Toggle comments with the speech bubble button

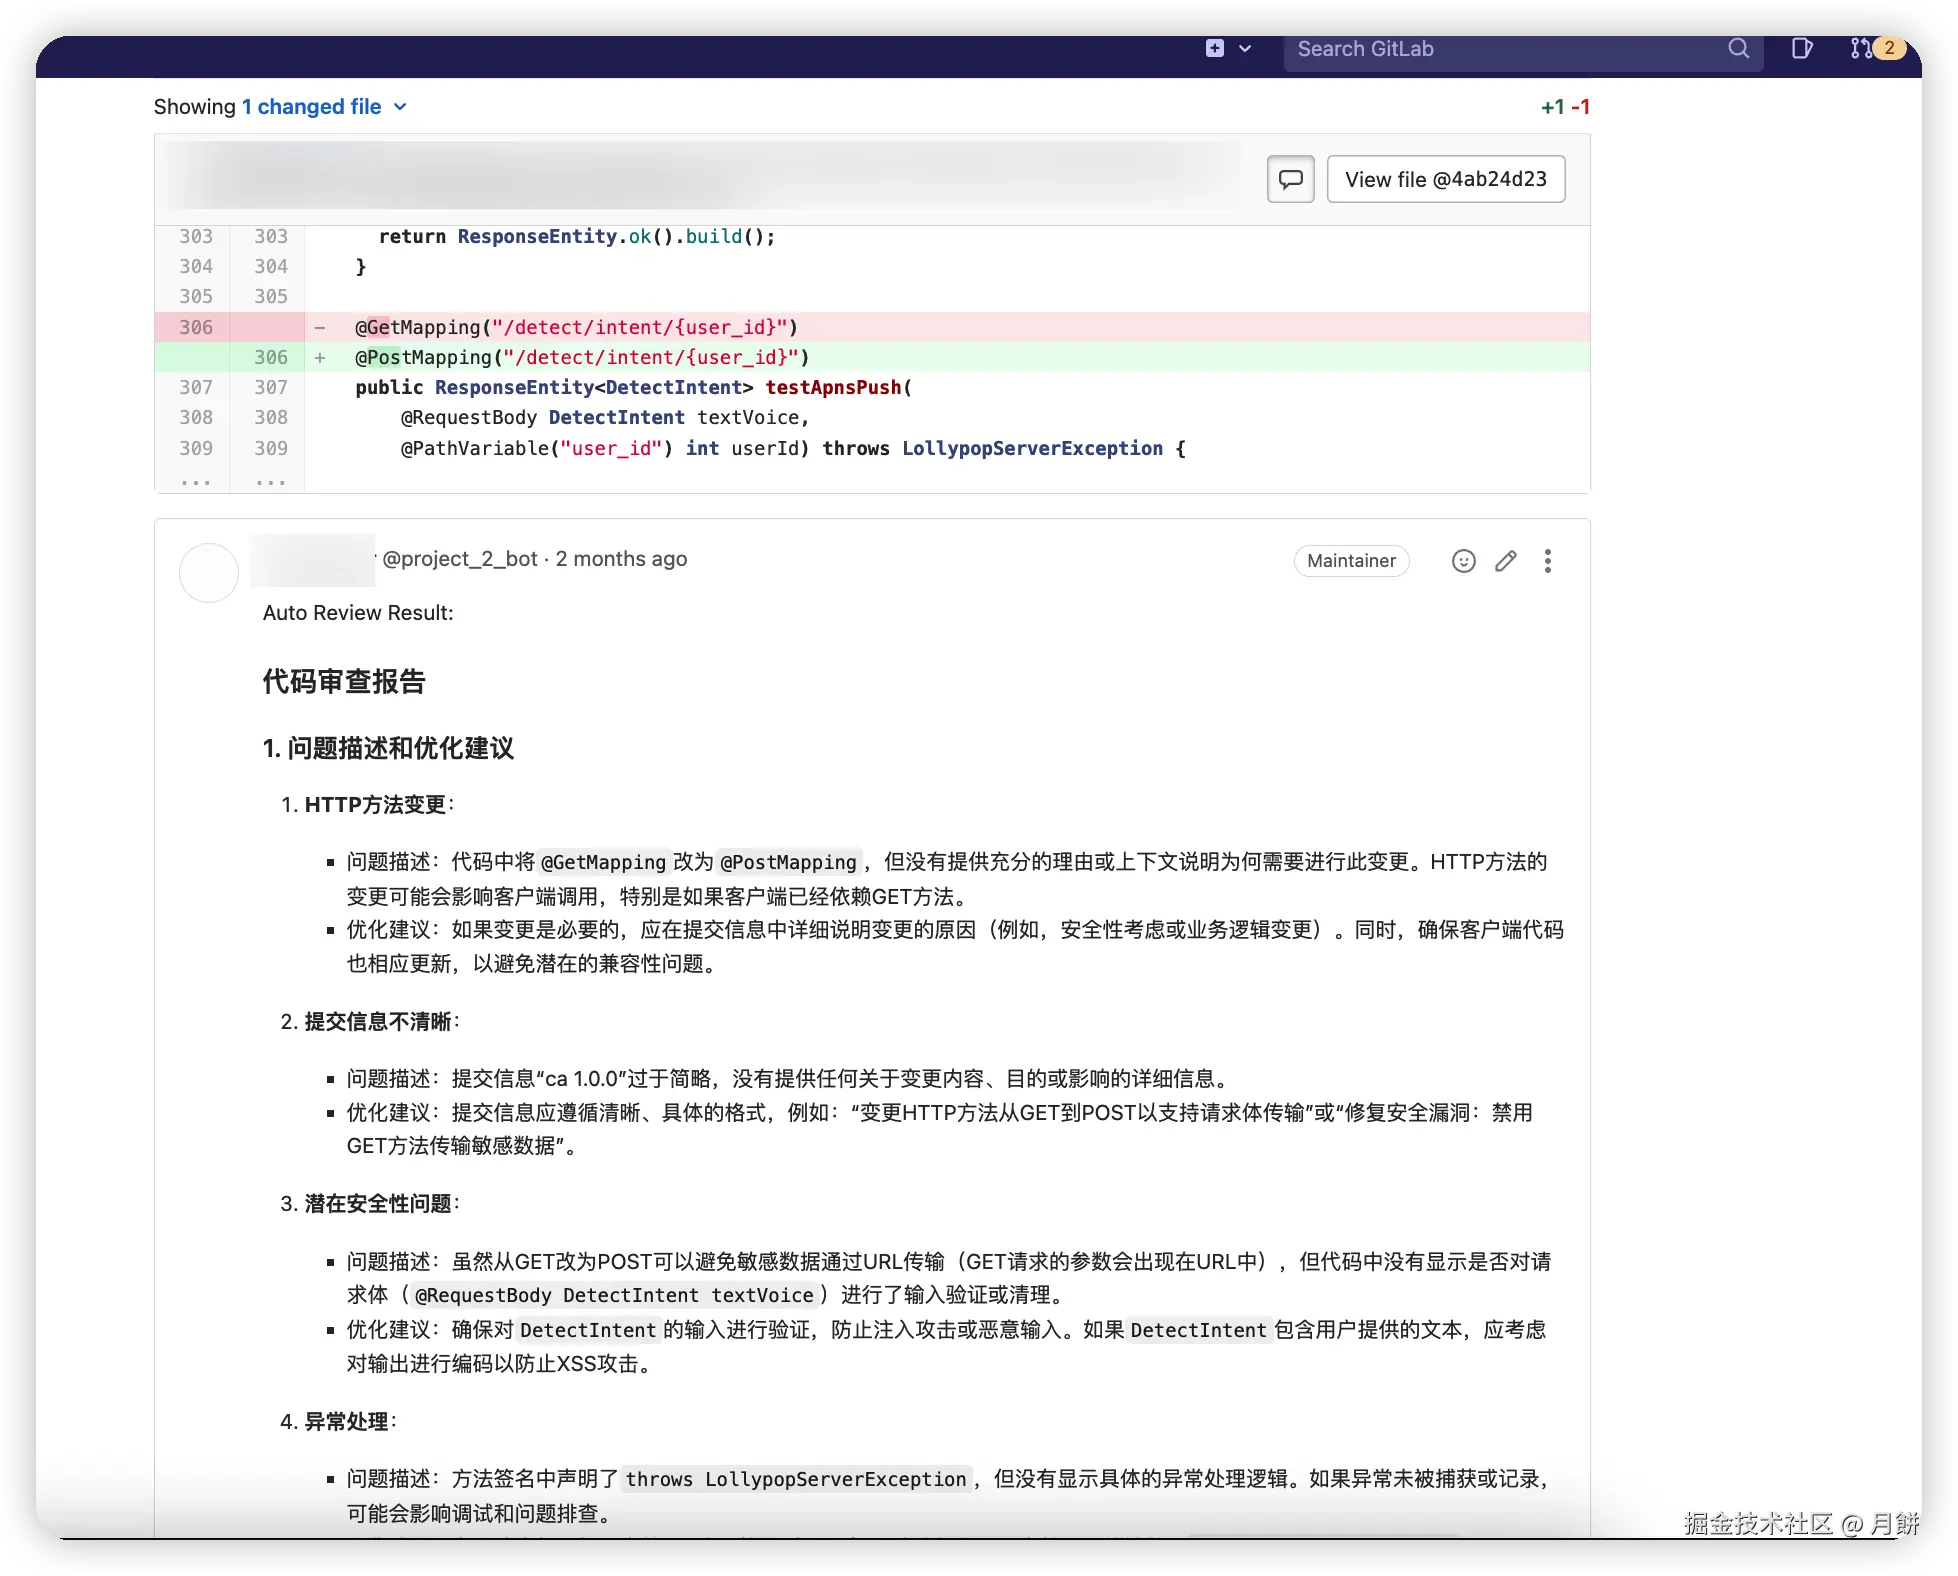pyautogui.click(x=1290, y=179)
